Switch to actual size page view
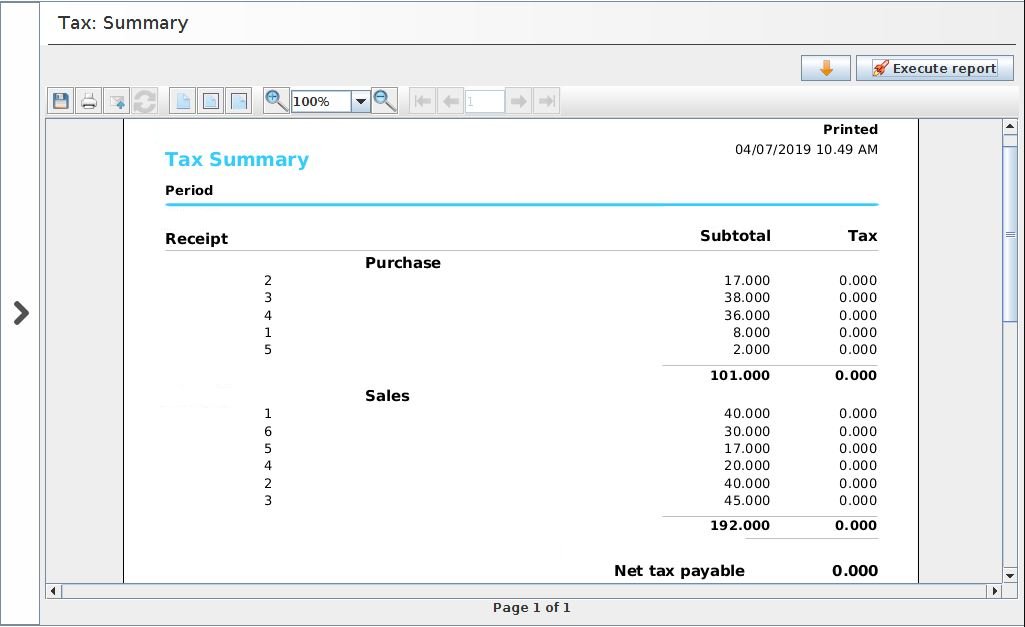The image size is (1025, 627). click(x=184, y=100)
